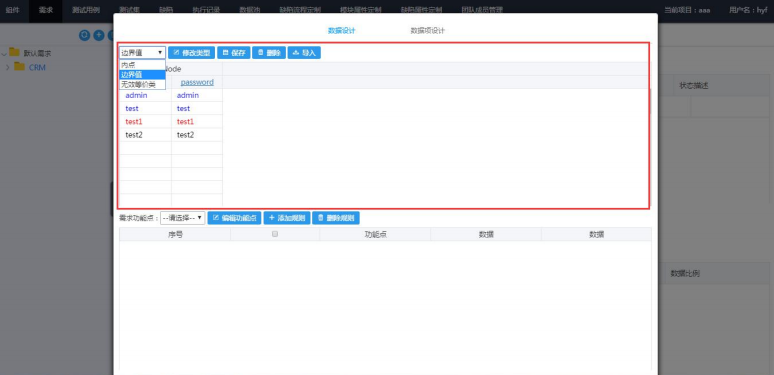Open the 组件 menu in the top bar
This screenshot has width=774, height=375.
pyautogui.click(x=13, y=10)
